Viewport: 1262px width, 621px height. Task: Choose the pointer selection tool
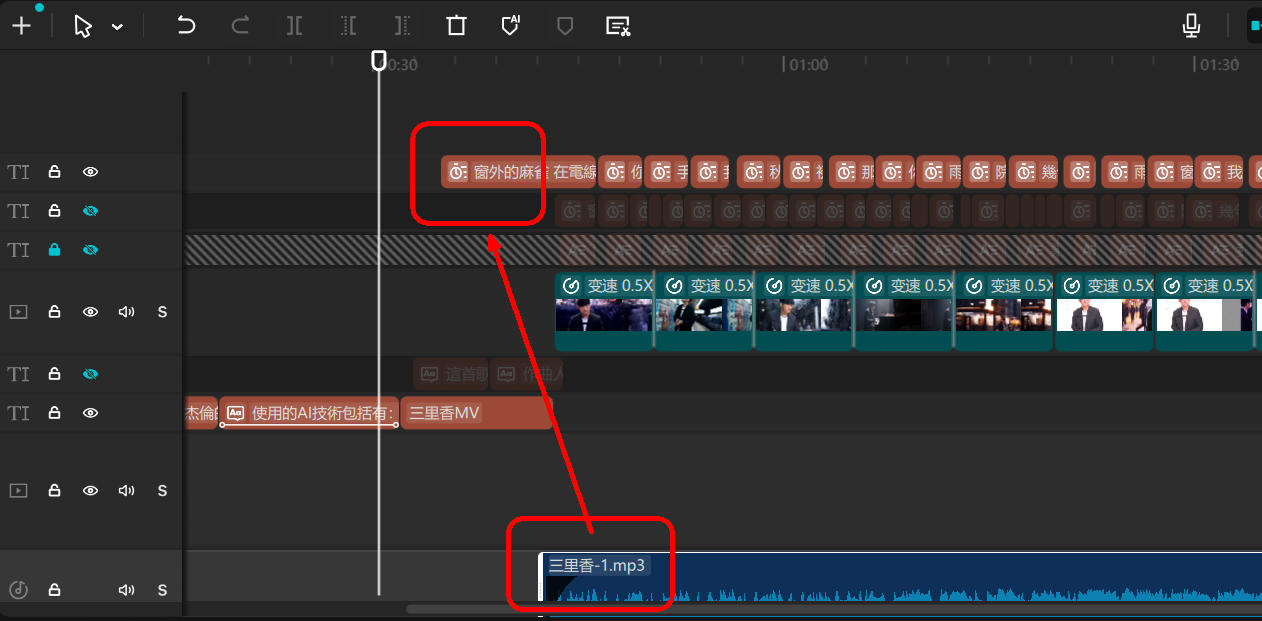point(83,26)
